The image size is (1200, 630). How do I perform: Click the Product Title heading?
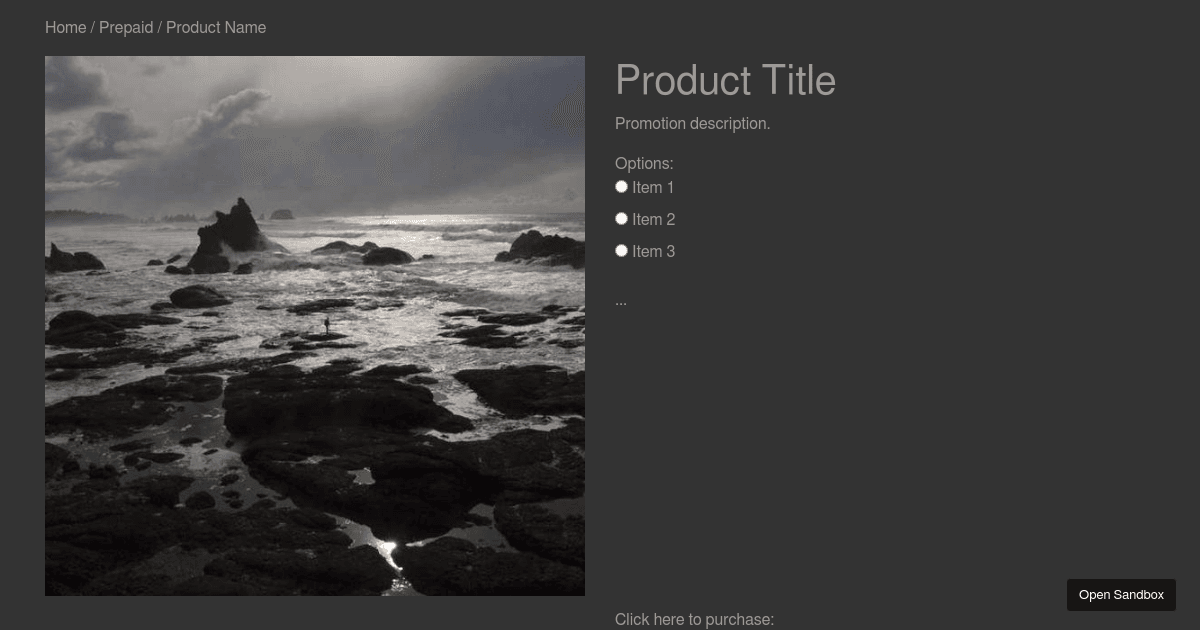(x=725, y=81)
